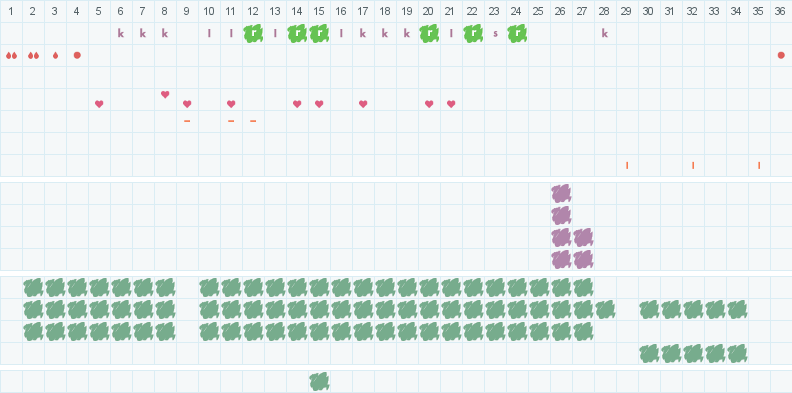Screen dimensions: 792x393
Task: Click the orange dash on day 9
Action: [187, 121]
